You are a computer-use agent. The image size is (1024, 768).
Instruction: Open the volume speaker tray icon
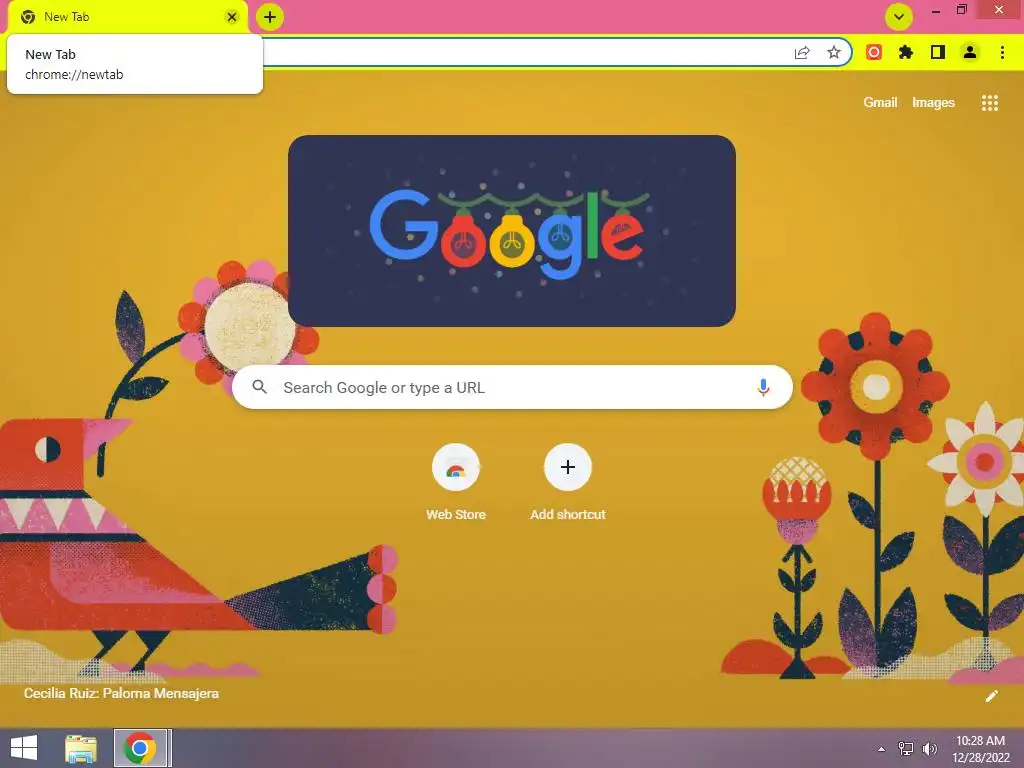tap(929, 749)
